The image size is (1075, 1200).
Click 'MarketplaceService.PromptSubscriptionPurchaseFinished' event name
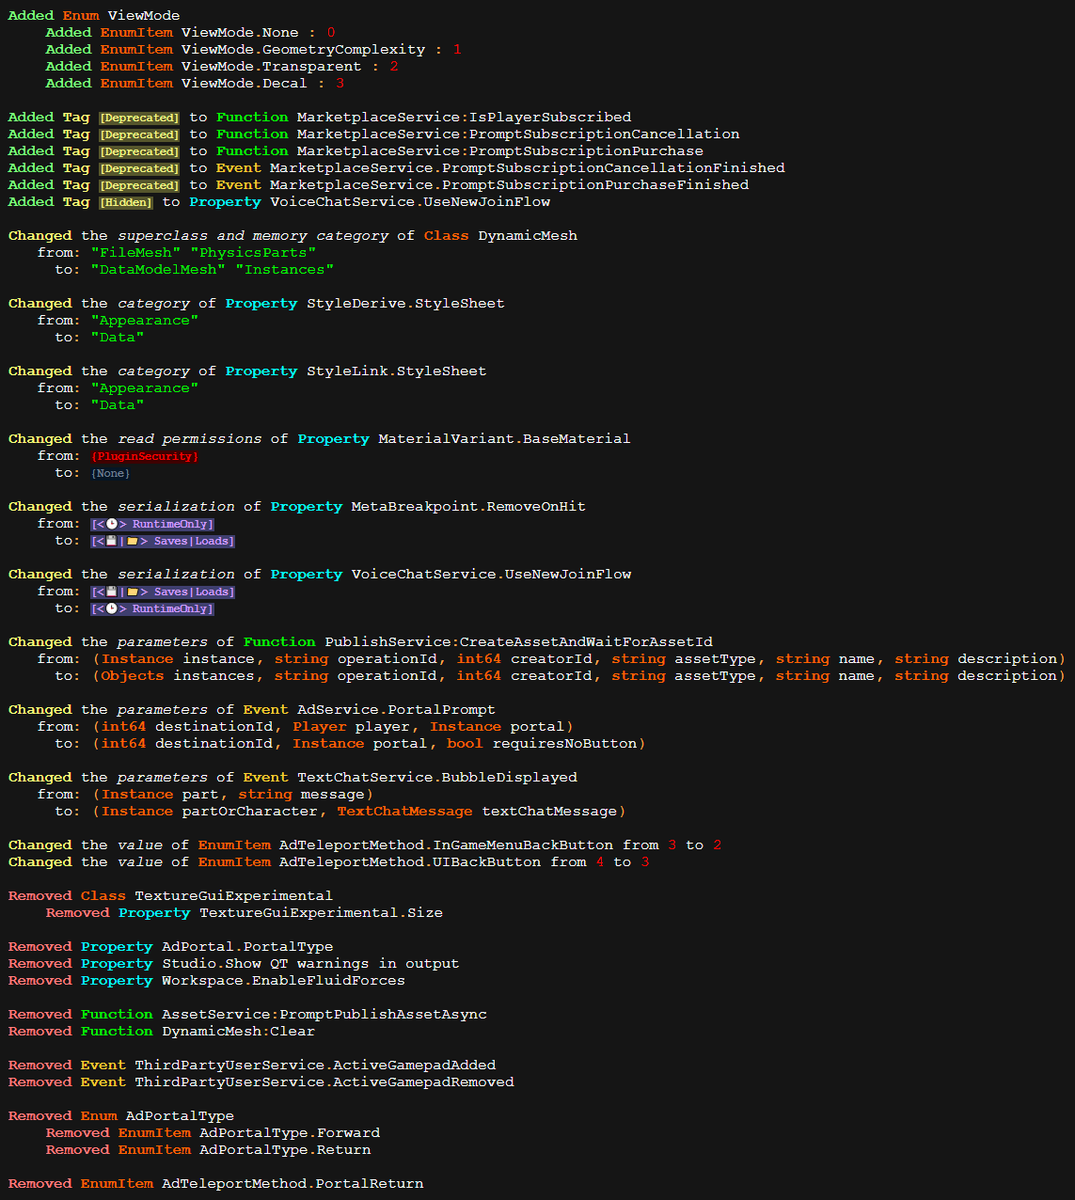click(509, 185)
